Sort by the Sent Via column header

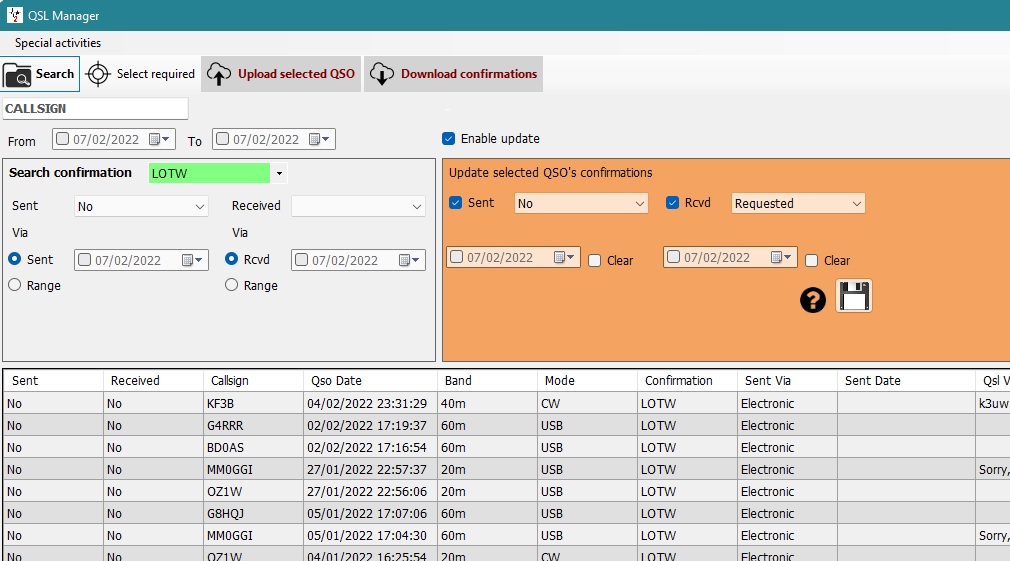click(787, 381)
